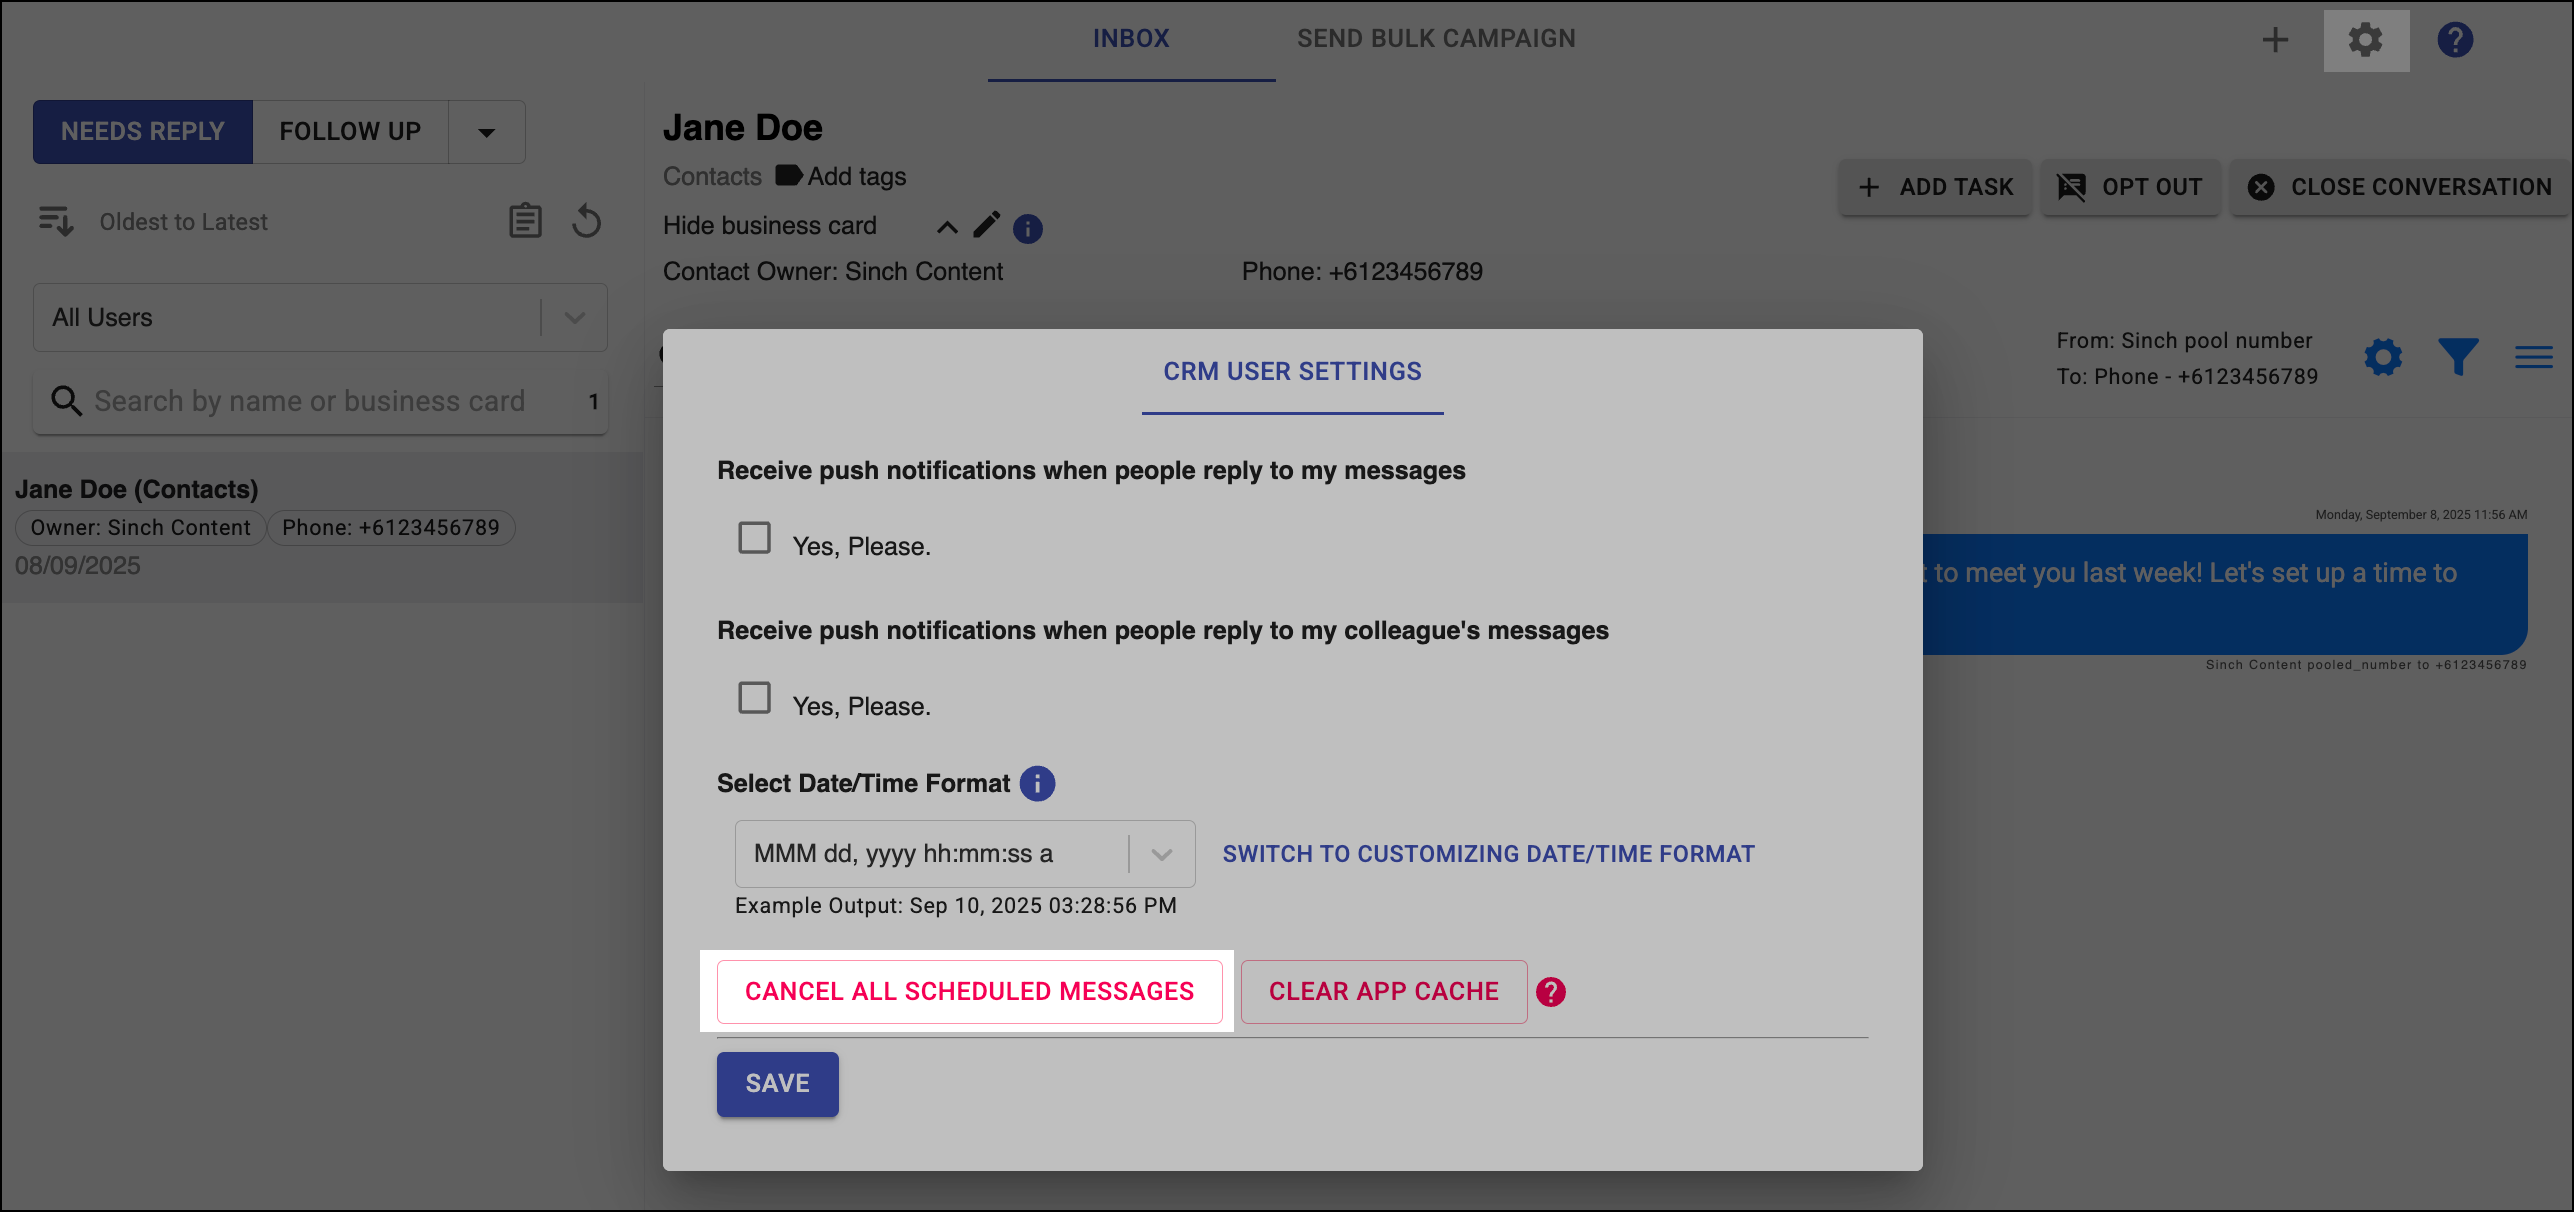This screenshot has width=2574, height=1212.
Task: Click Jane Doe heading in conversation
Action: [x=742, y=128]
